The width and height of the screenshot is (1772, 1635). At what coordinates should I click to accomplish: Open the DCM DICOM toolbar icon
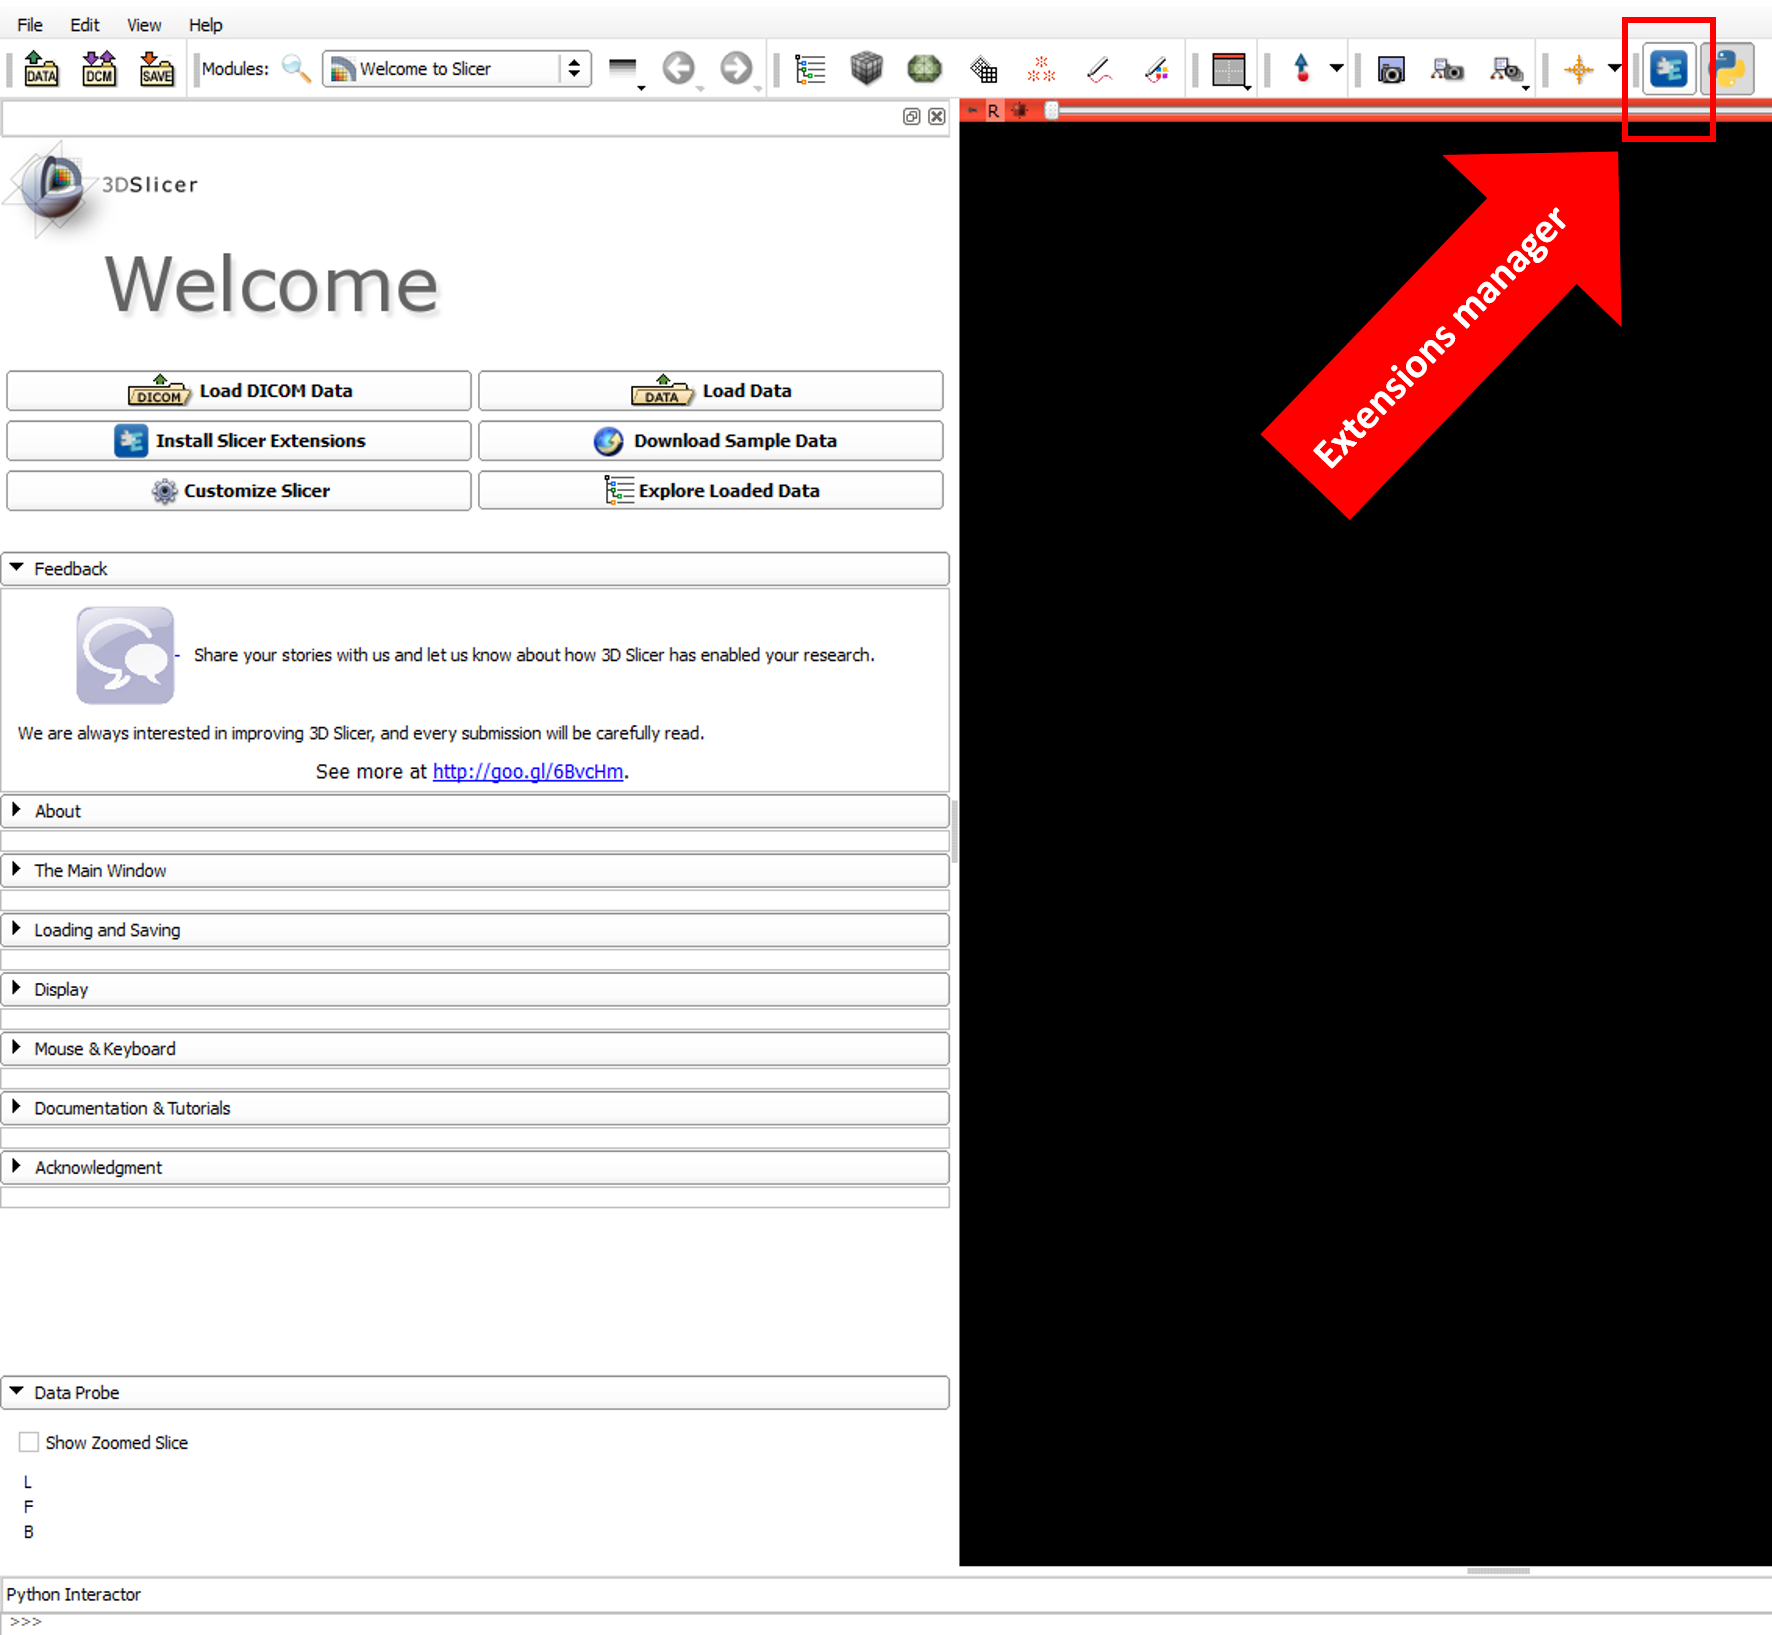pos(98,69)
